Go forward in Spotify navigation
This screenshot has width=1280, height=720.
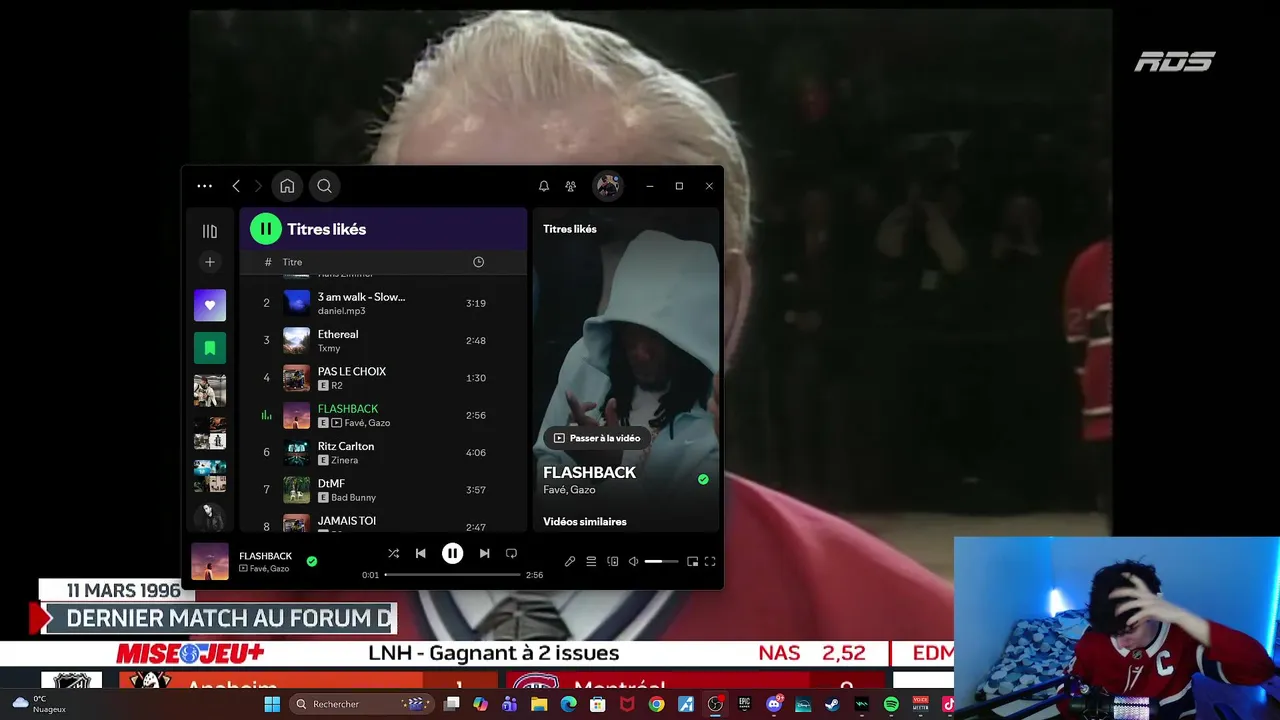258,186
